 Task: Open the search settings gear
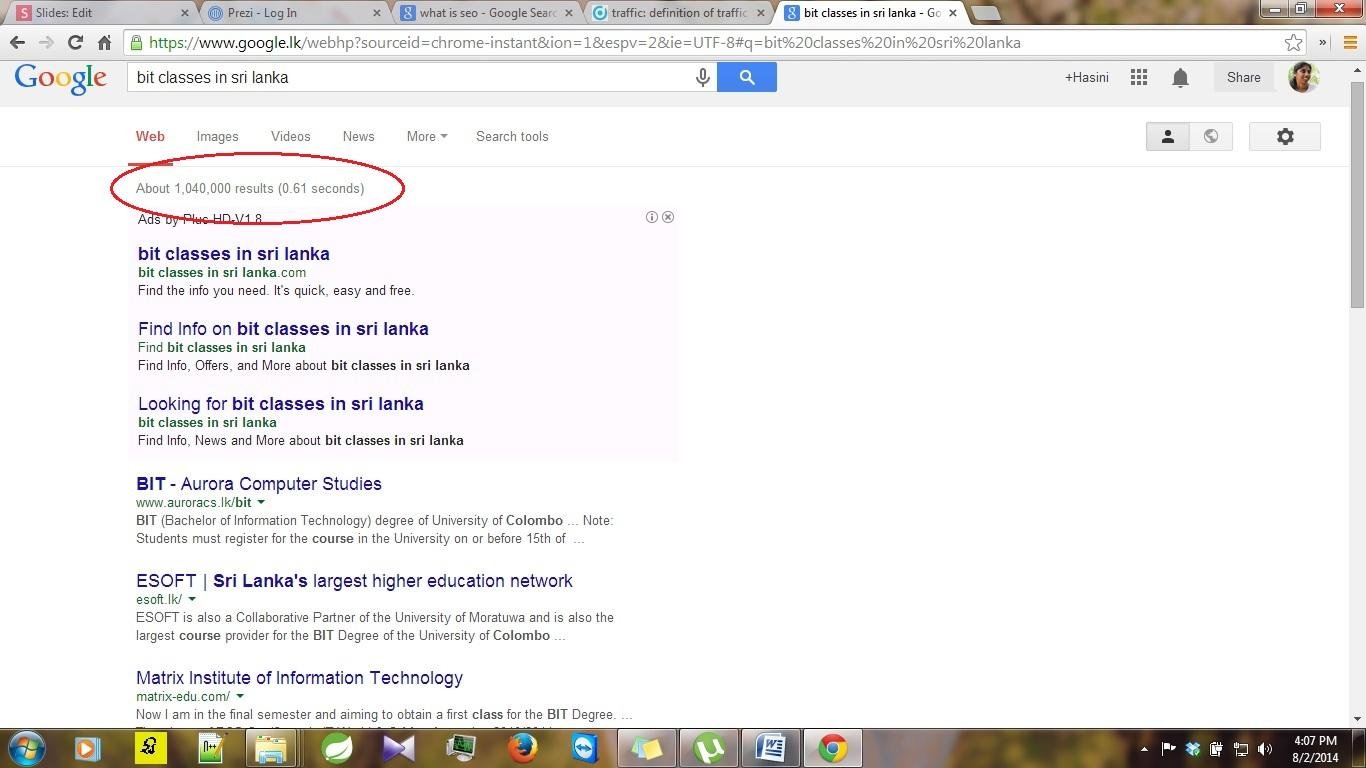pyautogui.click(x=1285, y=136)
